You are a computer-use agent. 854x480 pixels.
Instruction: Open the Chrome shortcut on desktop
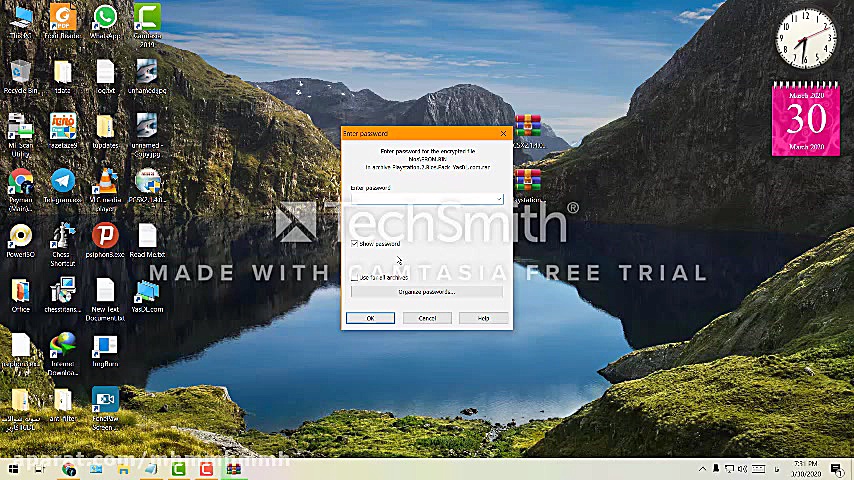point(20,190)
